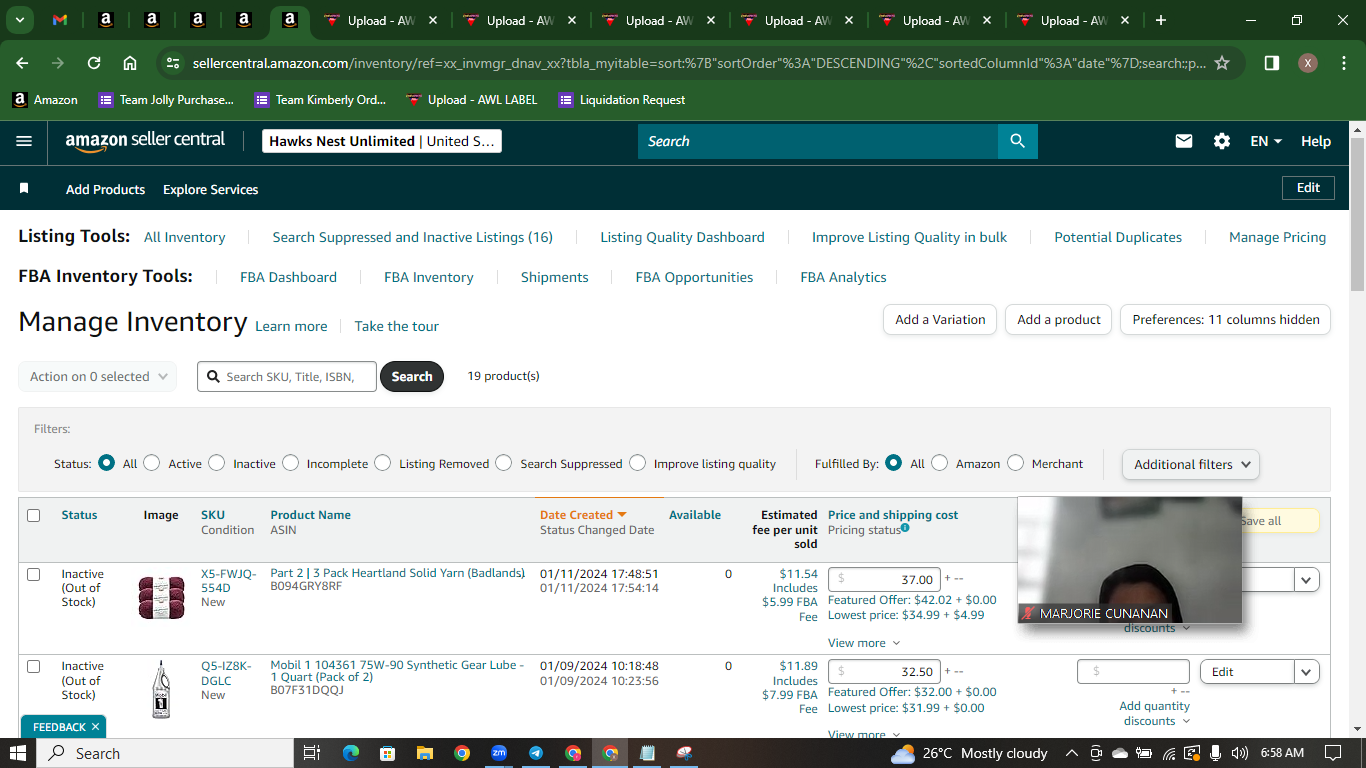Open the Team Jolly Purchase bookmark
This screenshot has width=1366, height=768.
click(x=166, y=100)
